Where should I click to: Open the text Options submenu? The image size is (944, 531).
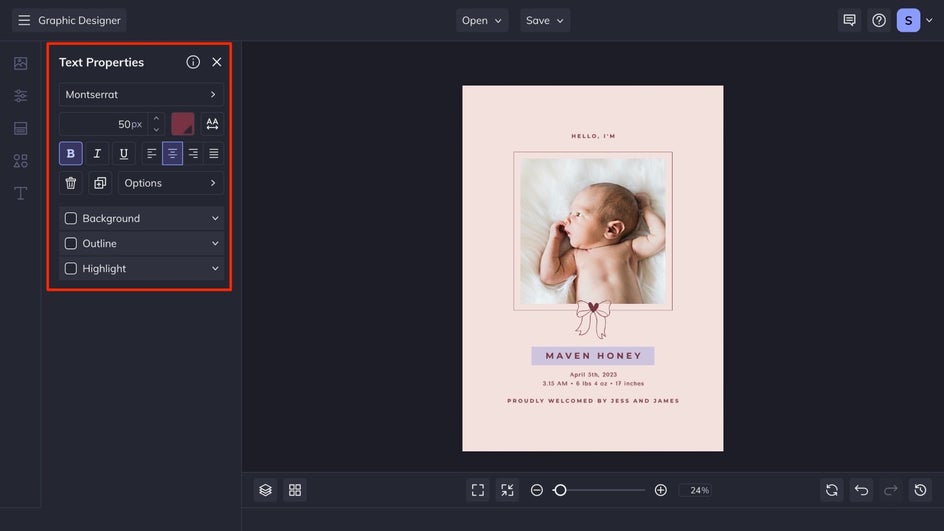(170, 183)
